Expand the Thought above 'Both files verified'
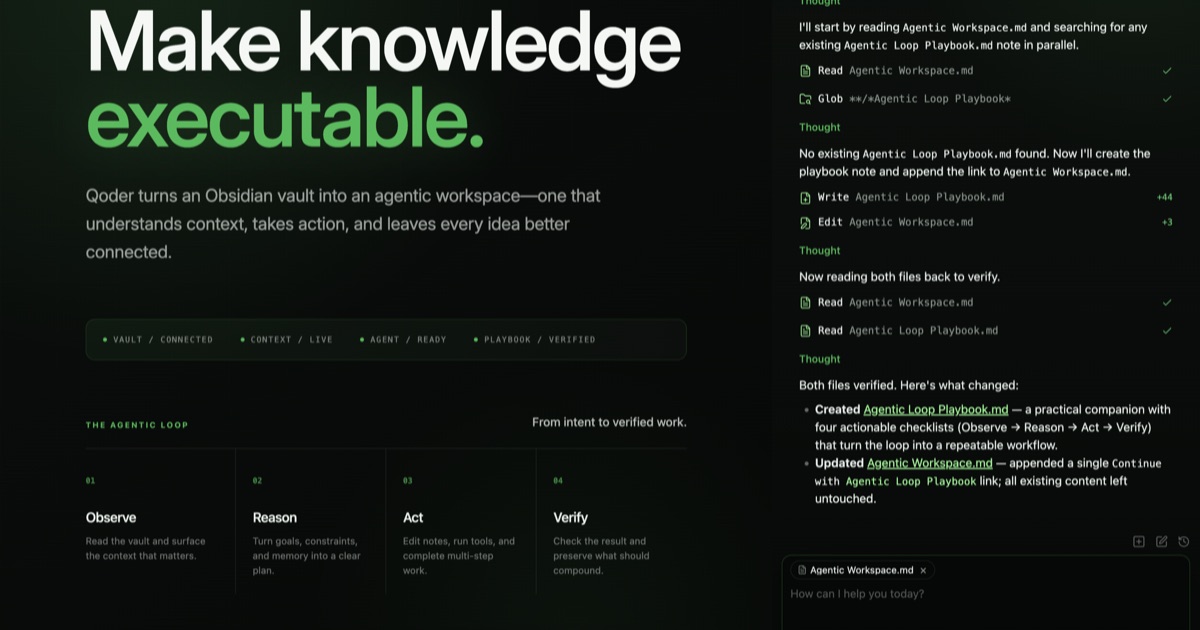 click(819, 359)
